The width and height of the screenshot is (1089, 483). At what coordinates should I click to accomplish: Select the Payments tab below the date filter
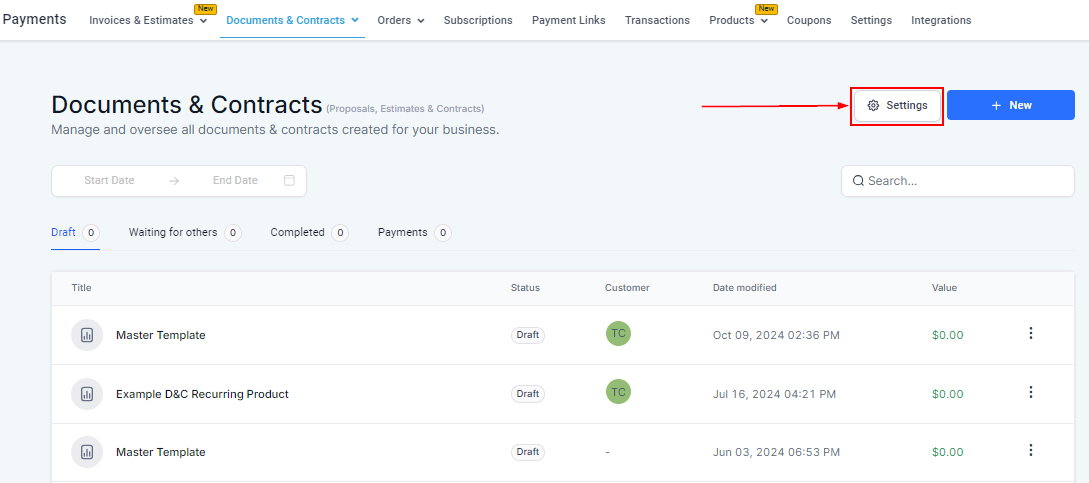coord(402,232)
